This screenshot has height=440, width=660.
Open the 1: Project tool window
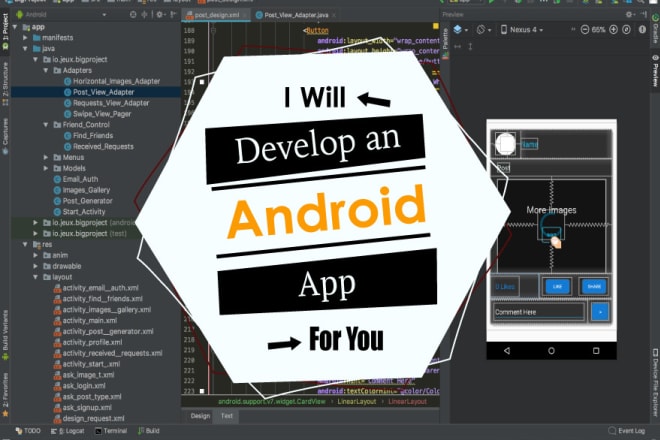coord(5,31)
